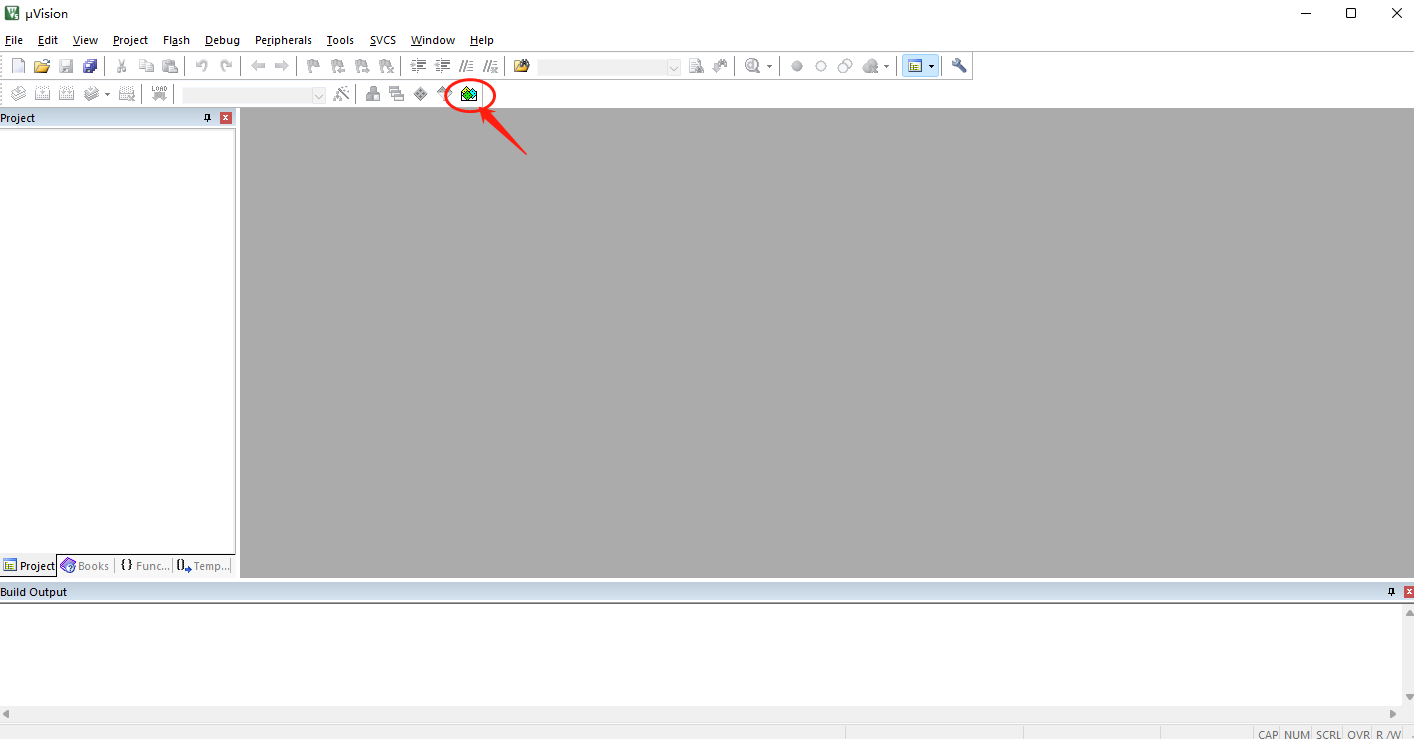Click the Copy icon in the toolbar
Screen dimensions: 1414x739
pos(146,66)
